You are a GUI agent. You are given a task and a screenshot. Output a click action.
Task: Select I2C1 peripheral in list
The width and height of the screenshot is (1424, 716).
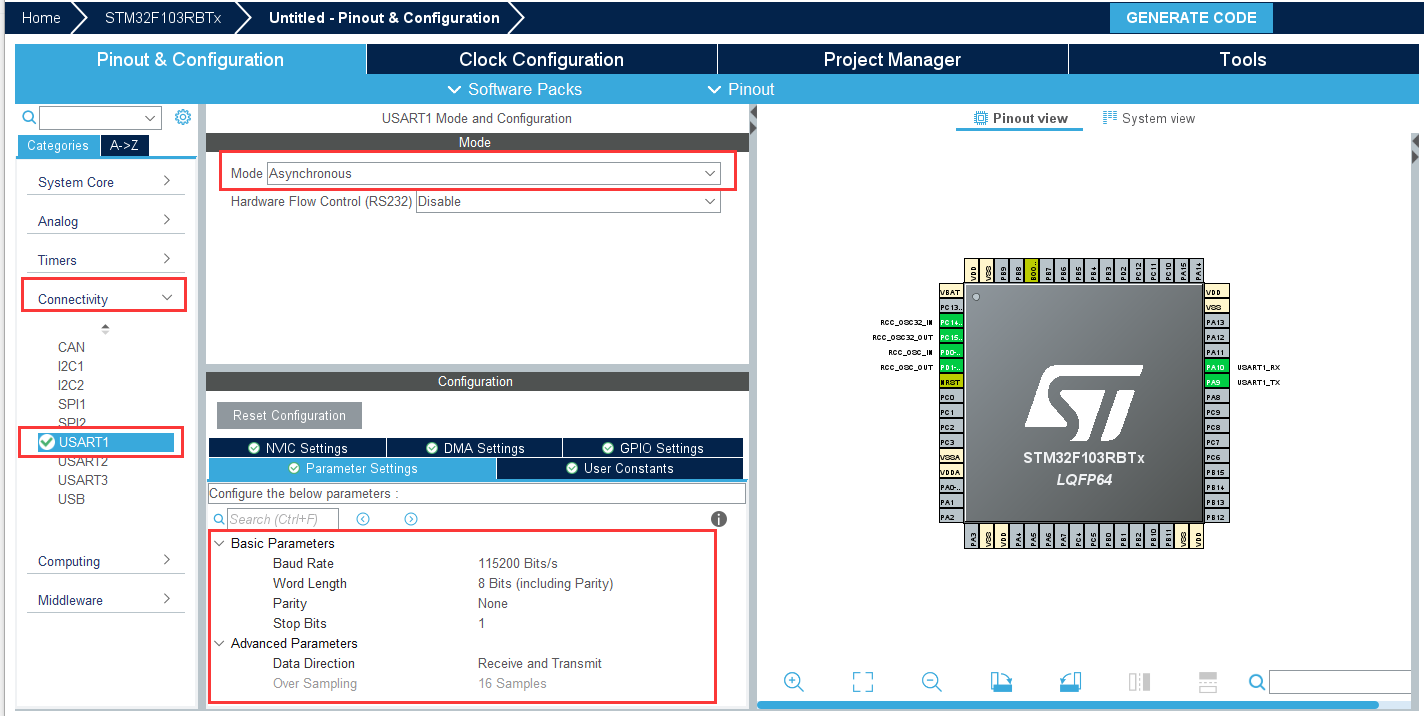pos(71,366)
